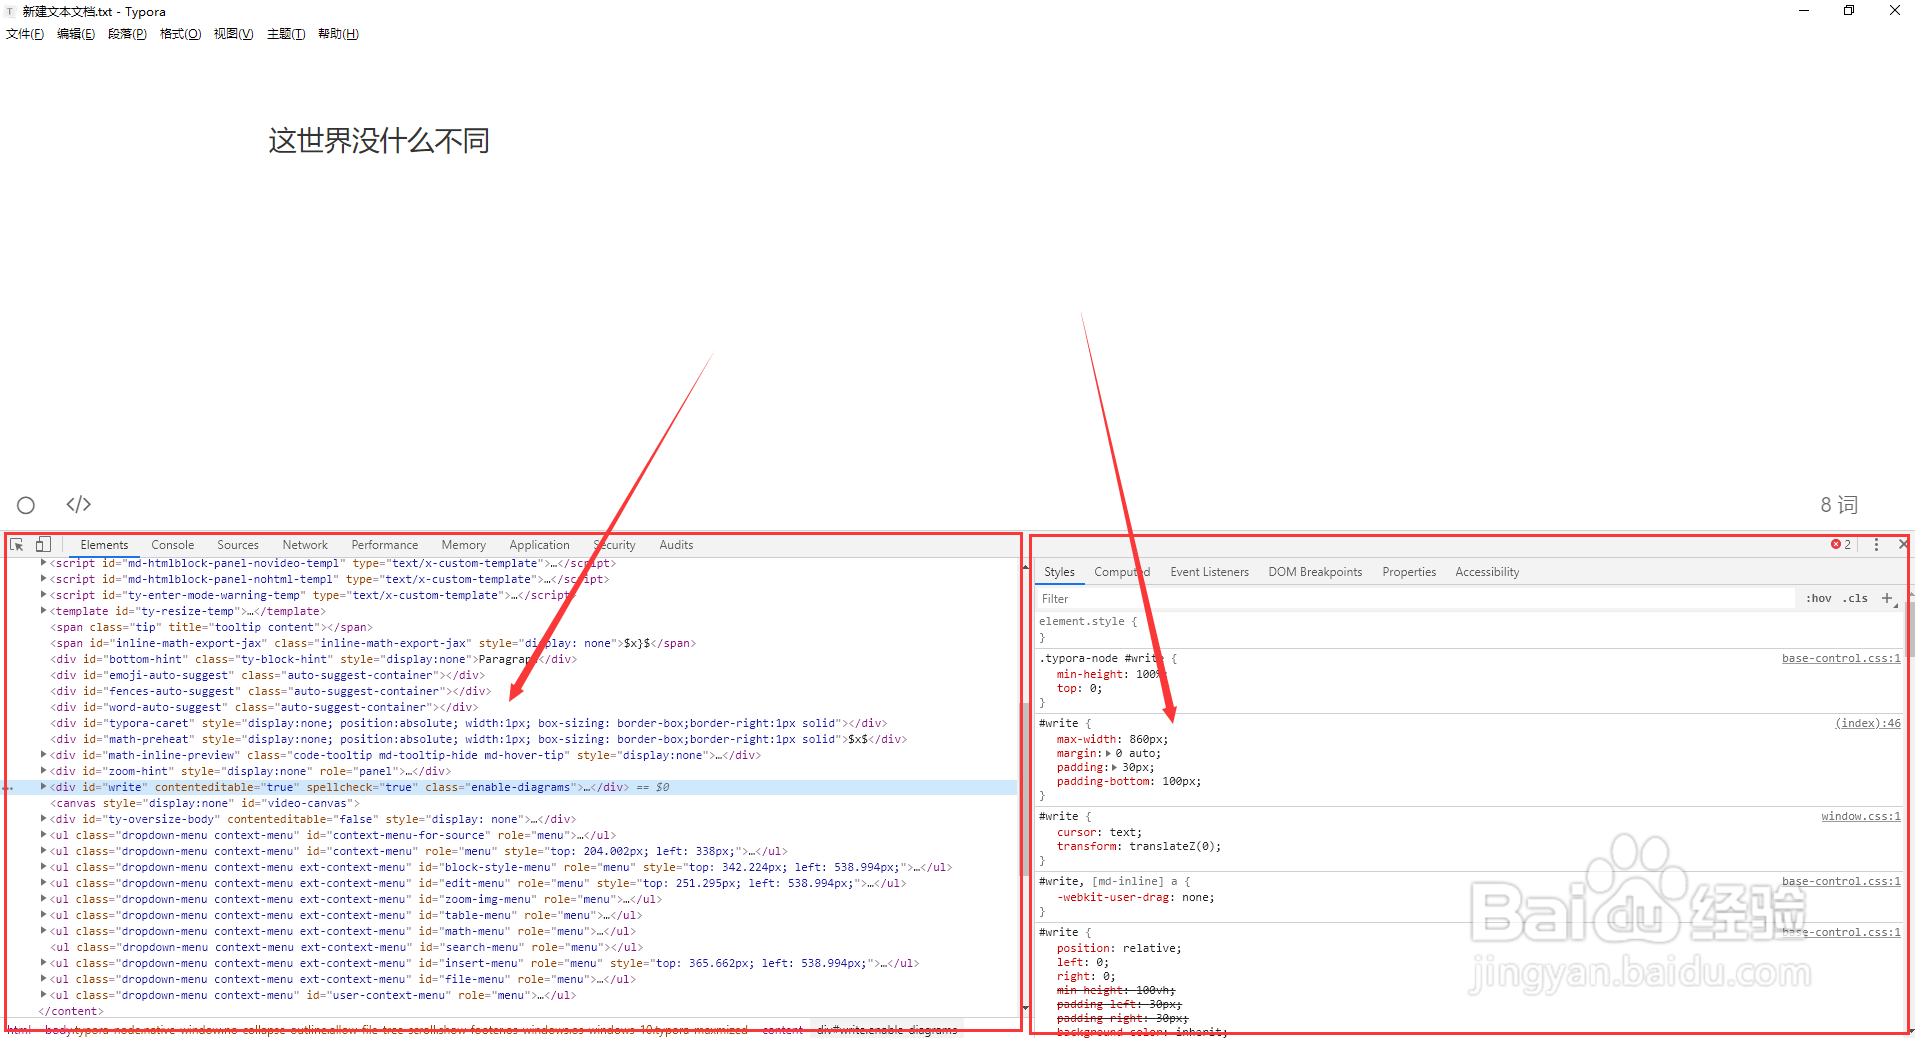Toggle .cls class editor panel
1915x1038 pixels.
pyautogui.click(x=1855, y=598)
